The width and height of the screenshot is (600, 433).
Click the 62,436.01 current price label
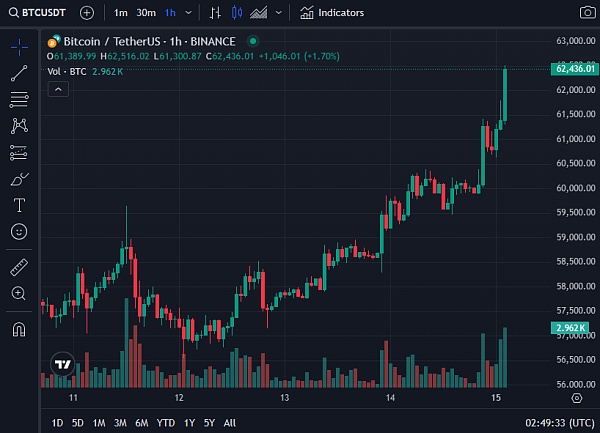click(x=575, y=69)
